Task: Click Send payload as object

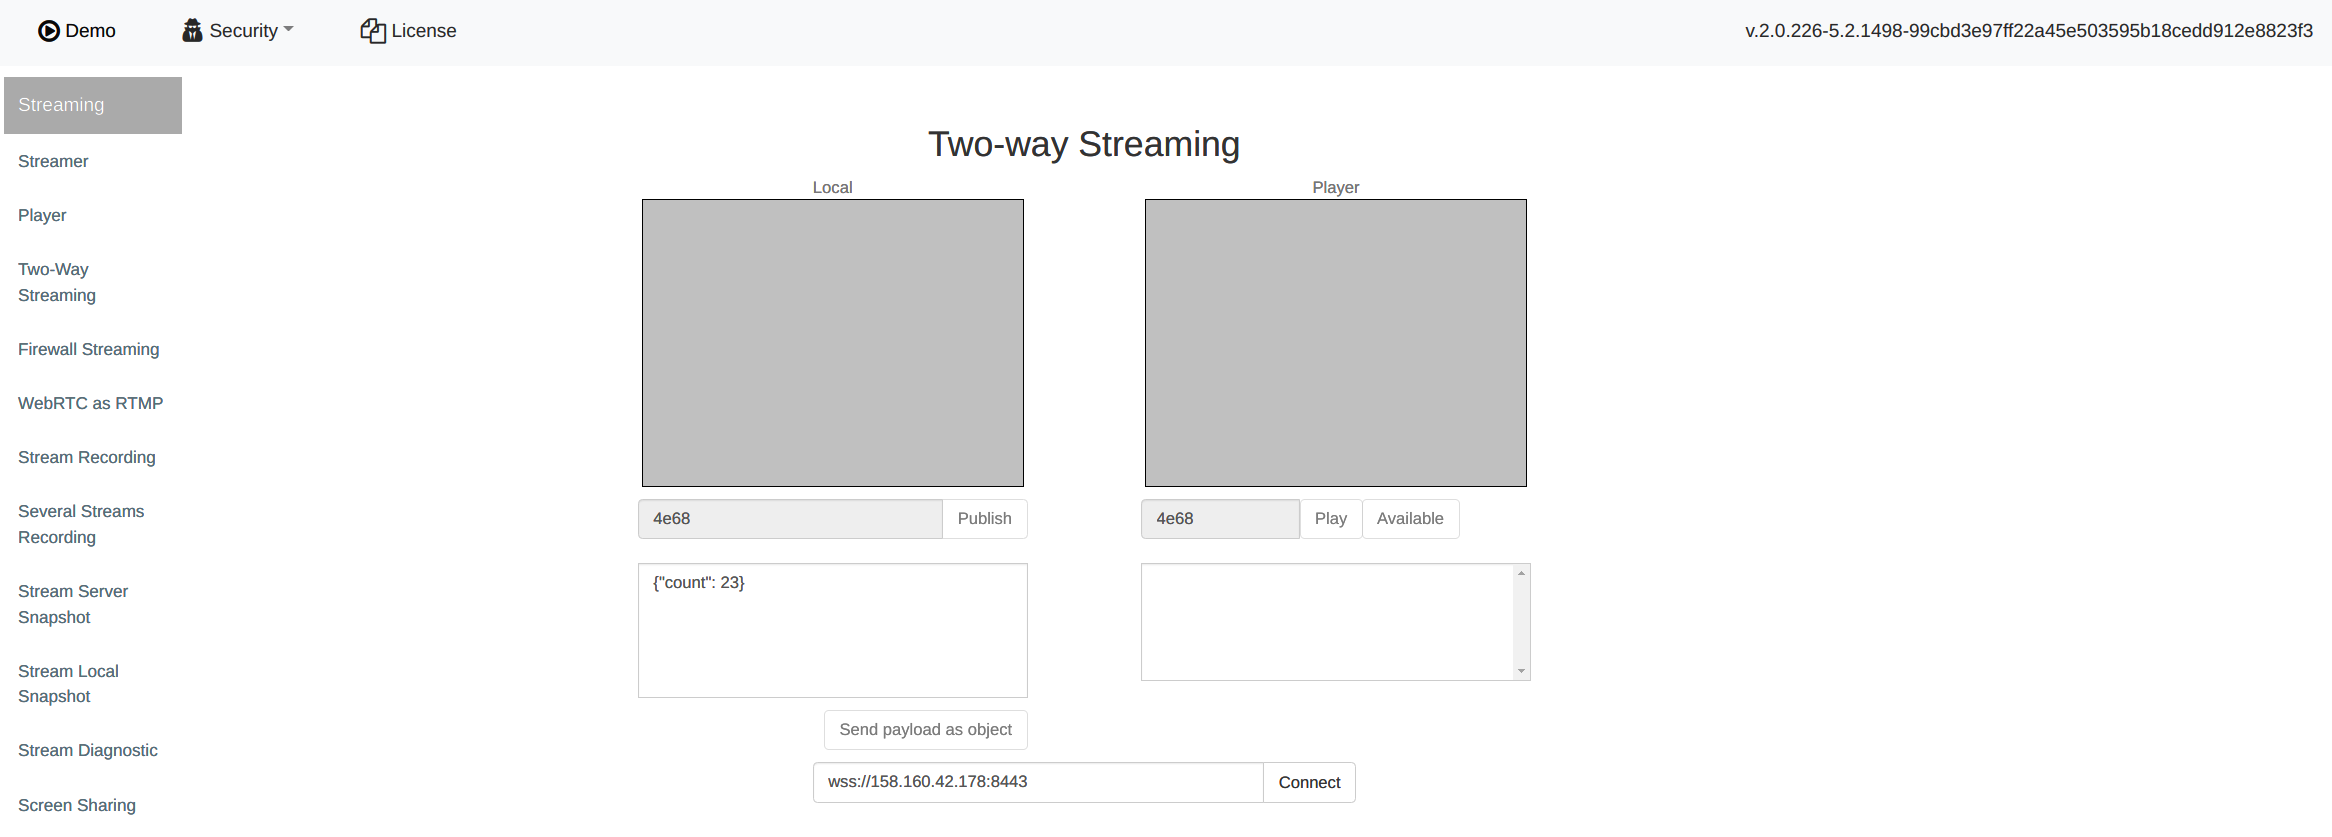Action: (x=925, y=730)
